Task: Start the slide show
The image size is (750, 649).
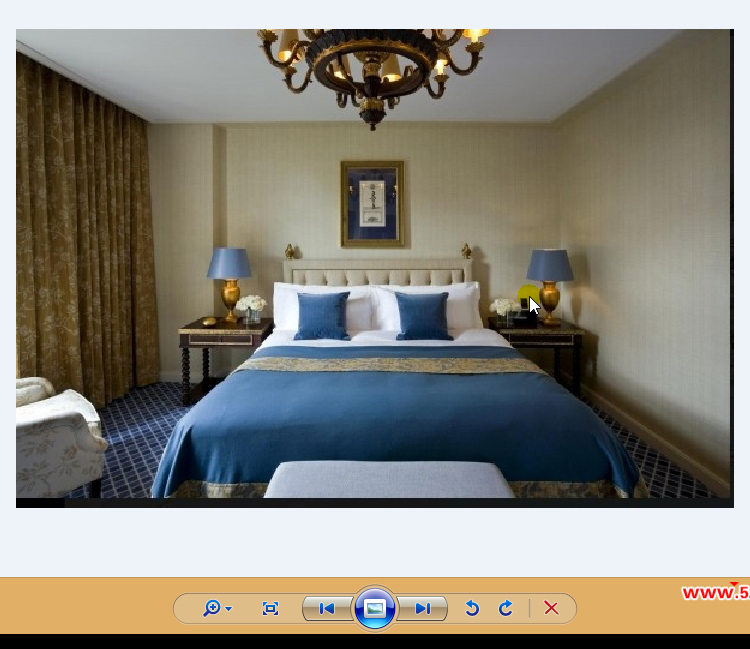Action: click(x=375, y=608)
